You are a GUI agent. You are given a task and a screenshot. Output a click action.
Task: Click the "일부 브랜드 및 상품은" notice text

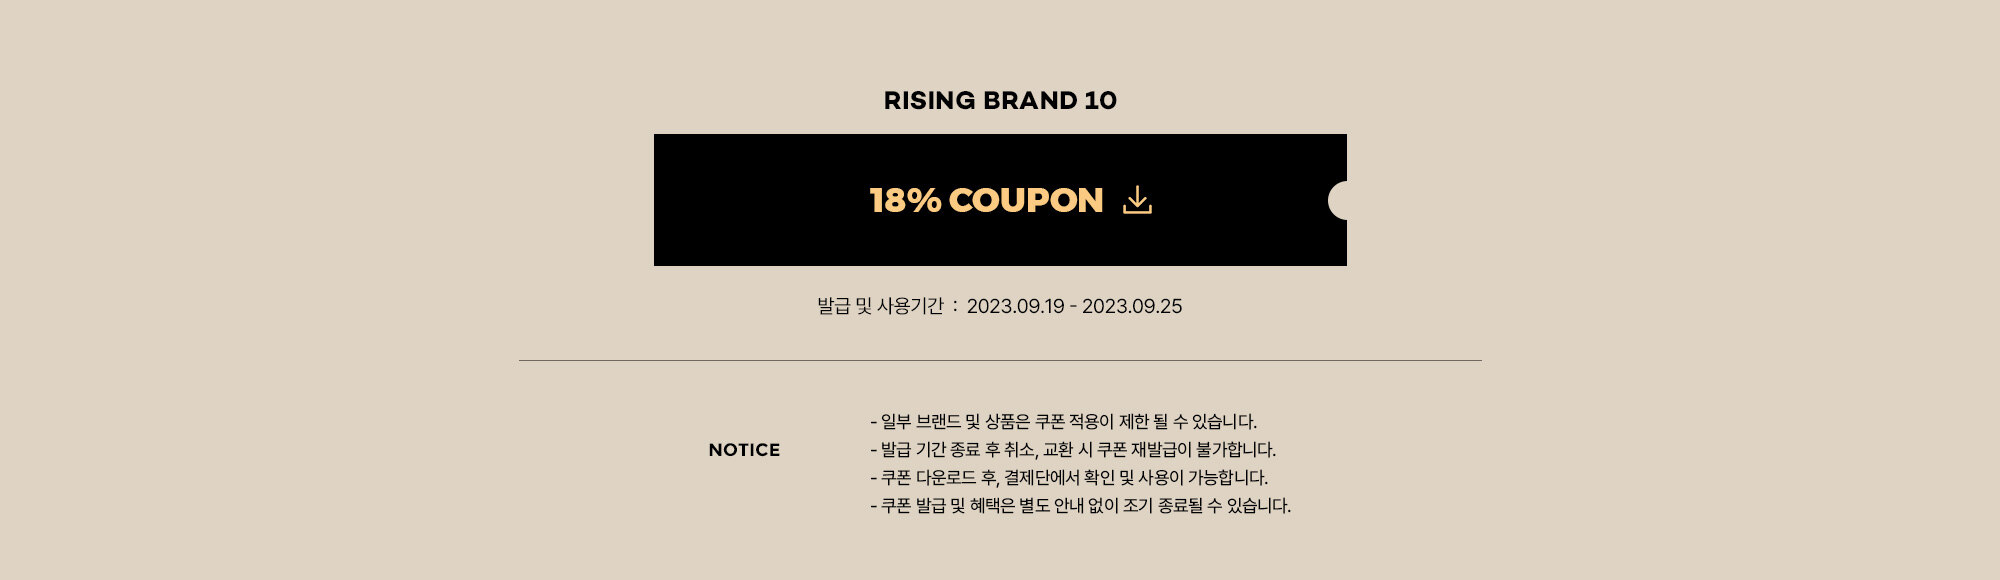955,422
